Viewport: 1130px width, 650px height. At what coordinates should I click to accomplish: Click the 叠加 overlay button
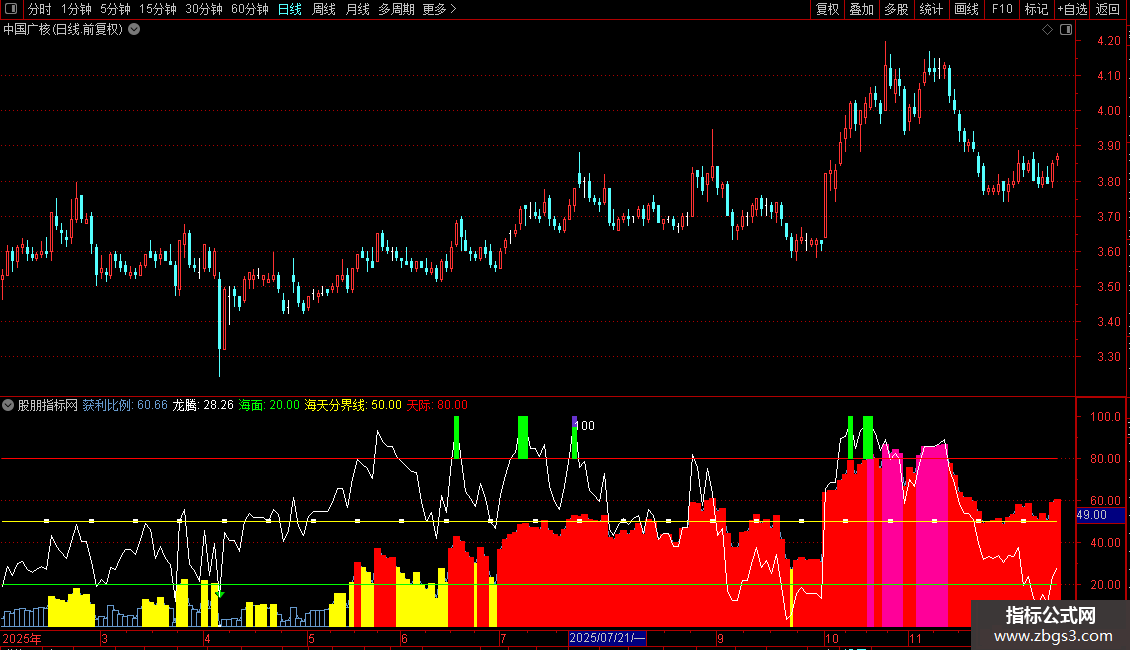(861, 9)
